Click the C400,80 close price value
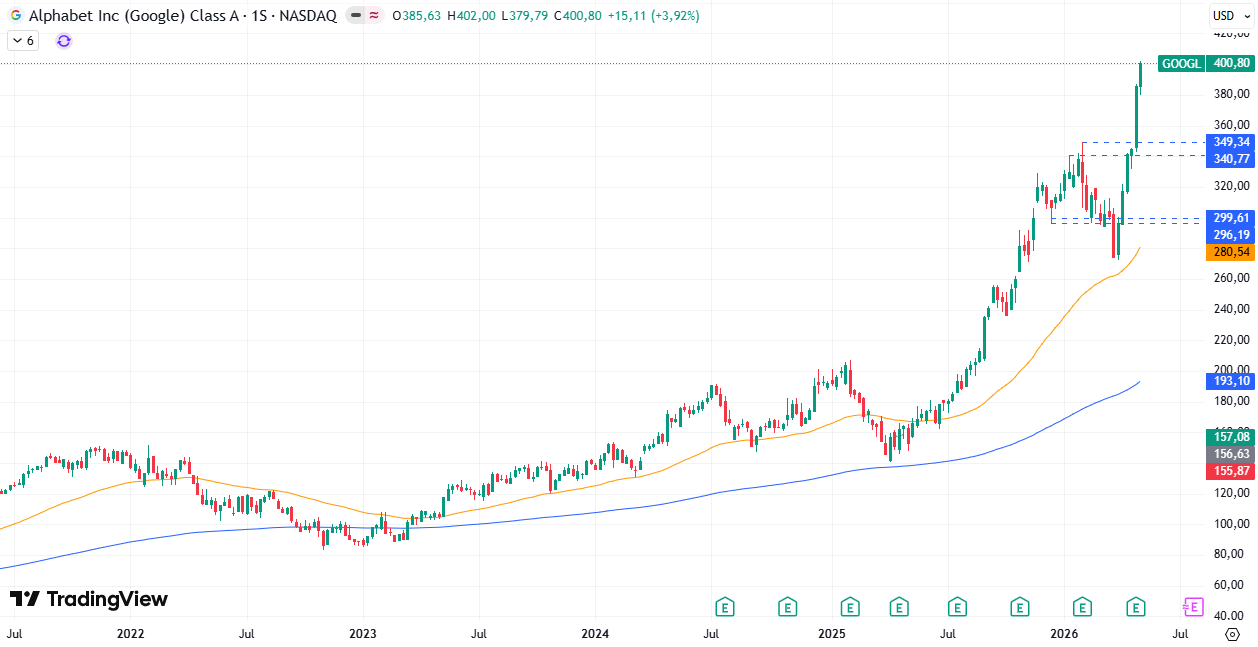This screenshot has width=1258, height=647. (x=577, y=16)
